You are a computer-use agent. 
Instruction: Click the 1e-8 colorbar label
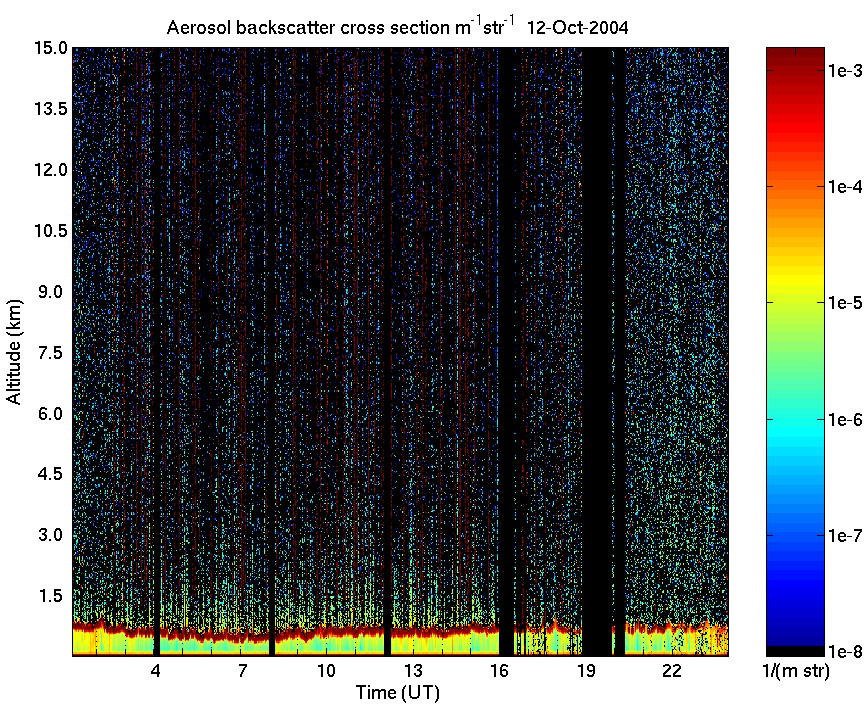coord(845,652)
